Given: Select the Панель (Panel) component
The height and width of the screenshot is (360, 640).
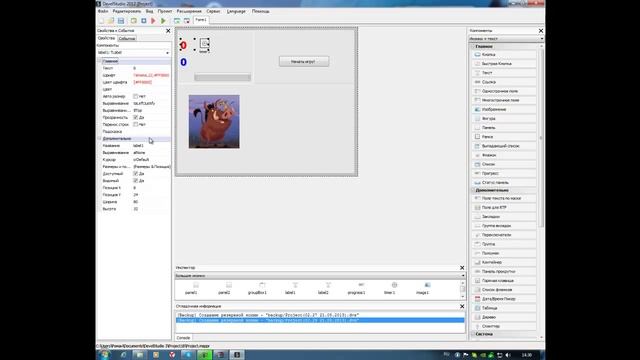Looking at the screenshot, I should click(x=504, y=127).
